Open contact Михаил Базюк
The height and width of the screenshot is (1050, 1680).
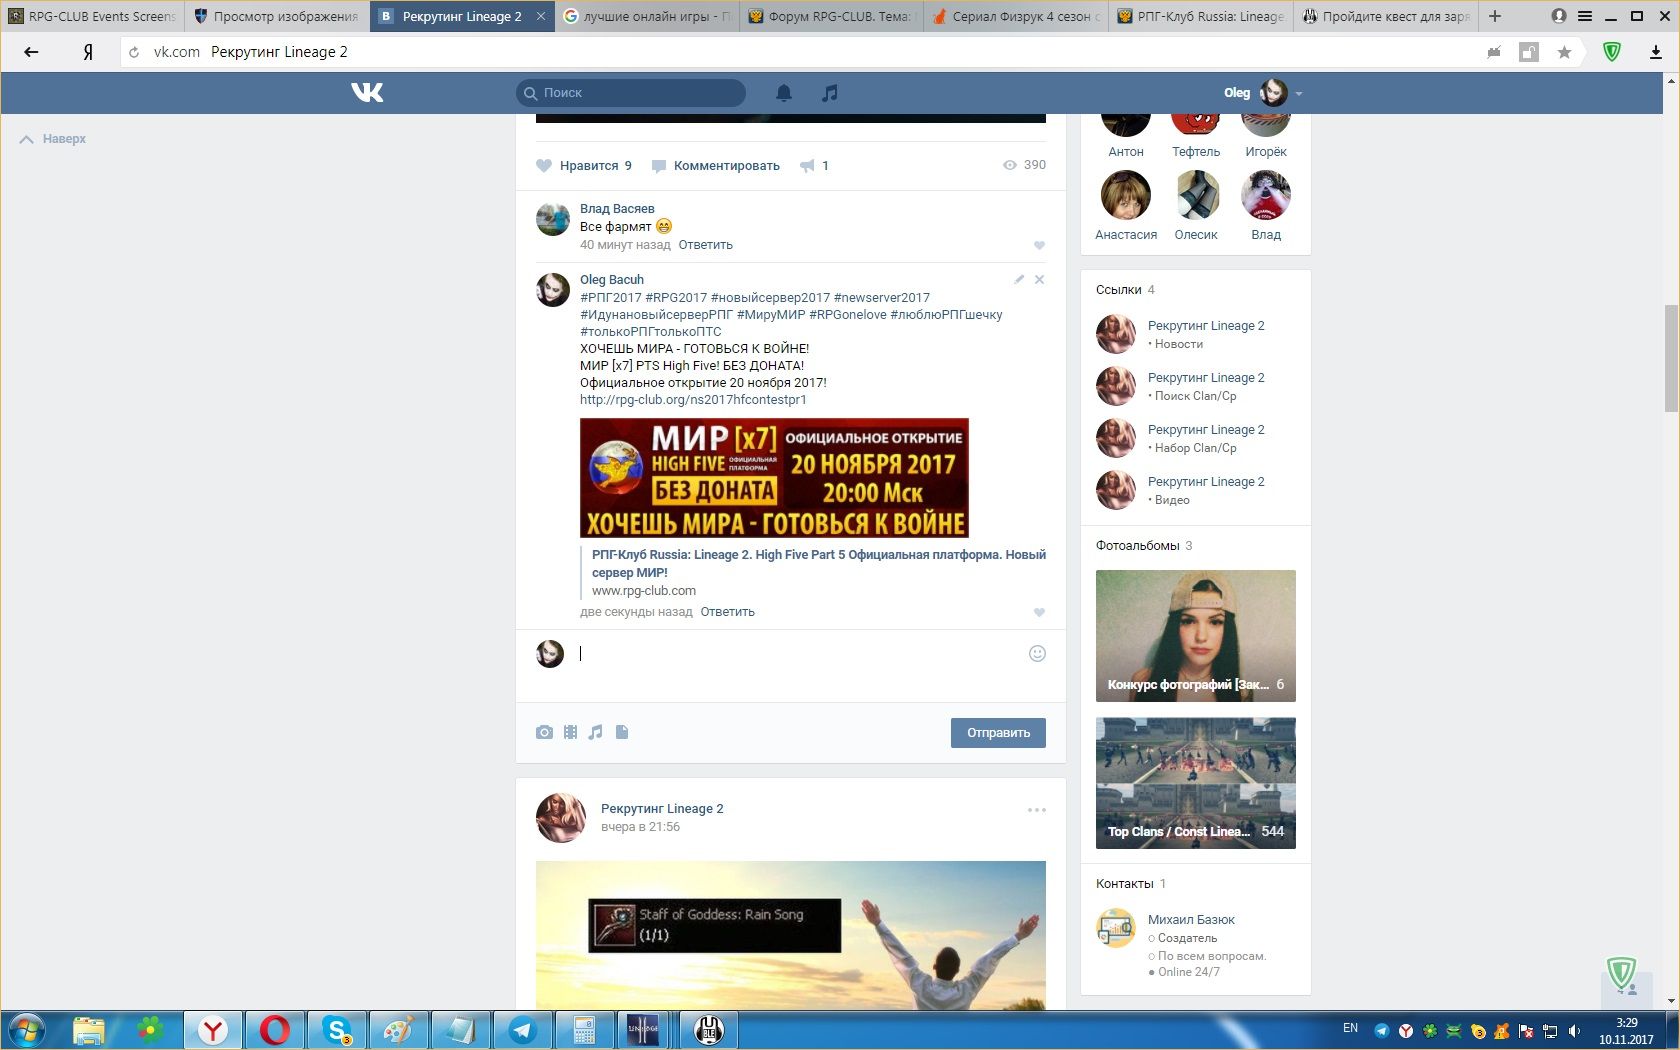point(1191,920)
